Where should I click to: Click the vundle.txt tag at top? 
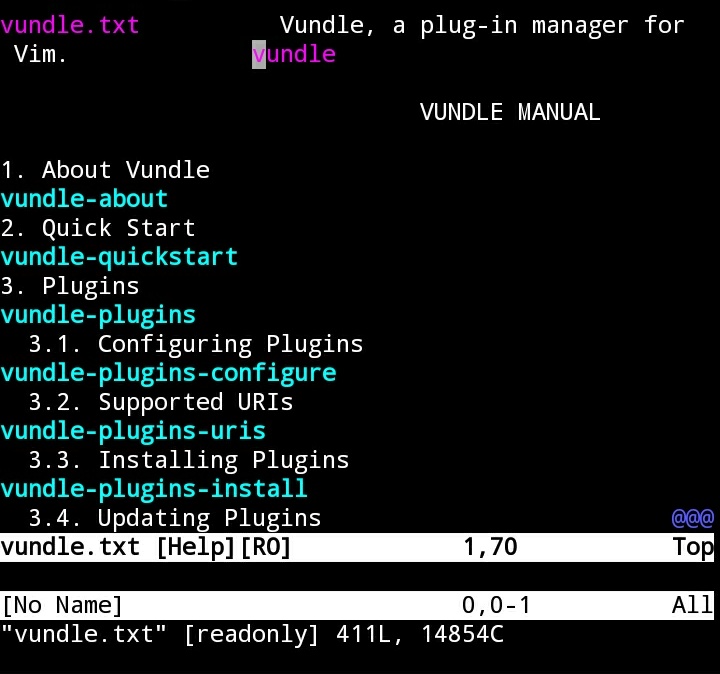tap(70, 25)
